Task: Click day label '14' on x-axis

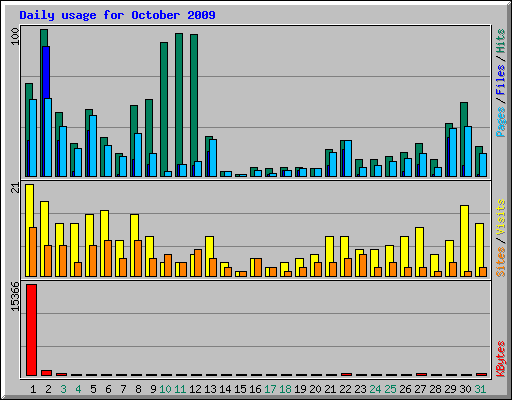Action: click(x=225, y=389)
